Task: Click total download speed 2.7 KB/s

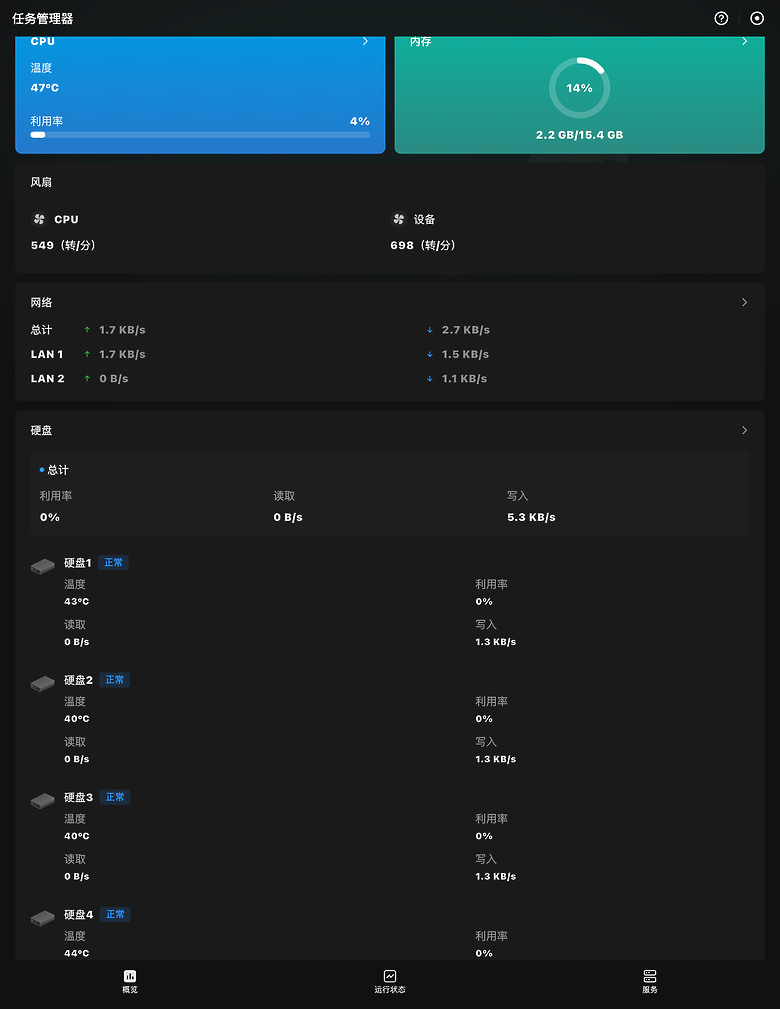Action: [466, 329]
